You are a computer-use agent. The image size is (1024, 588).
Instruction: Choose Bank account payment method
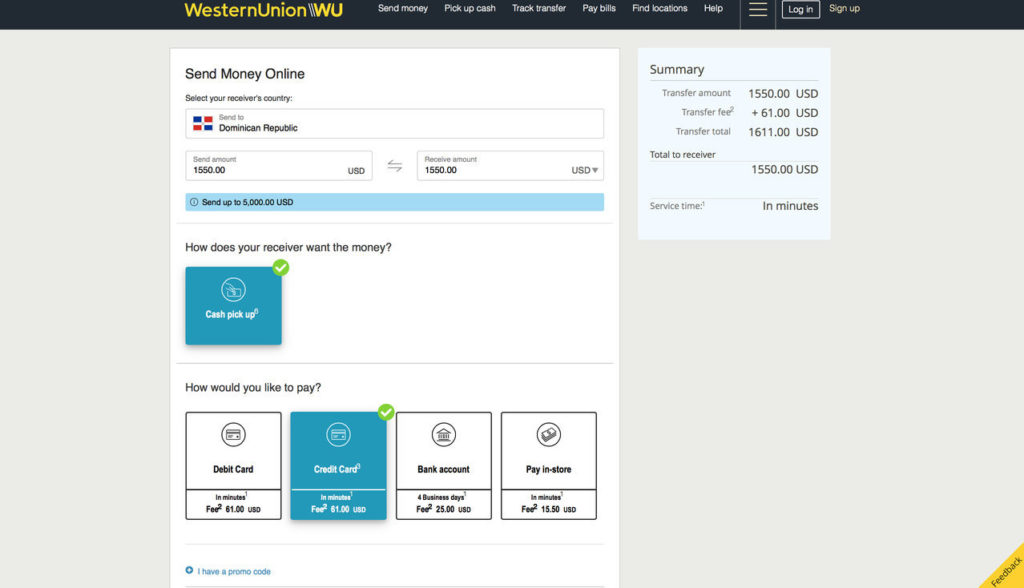(x=443, y=466)
